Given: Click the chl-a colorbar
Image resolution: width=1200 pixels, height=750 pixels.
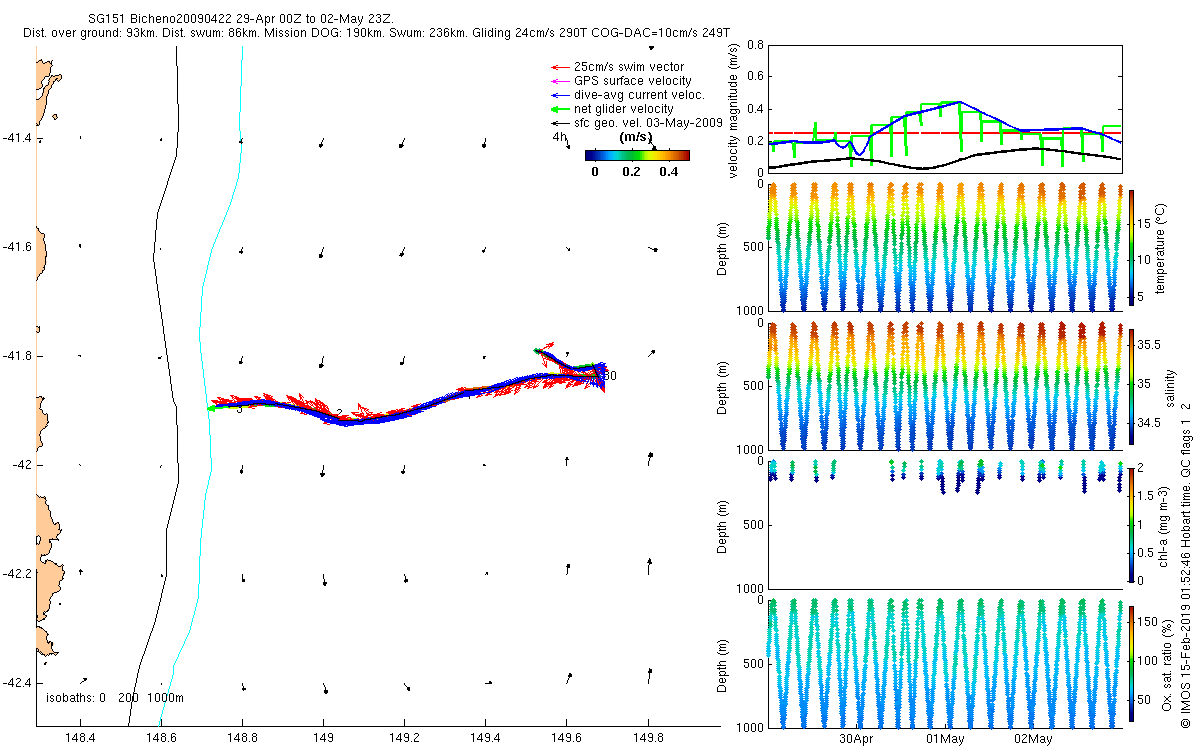Looking at the screenshot, I should [x=1130, y=523].
